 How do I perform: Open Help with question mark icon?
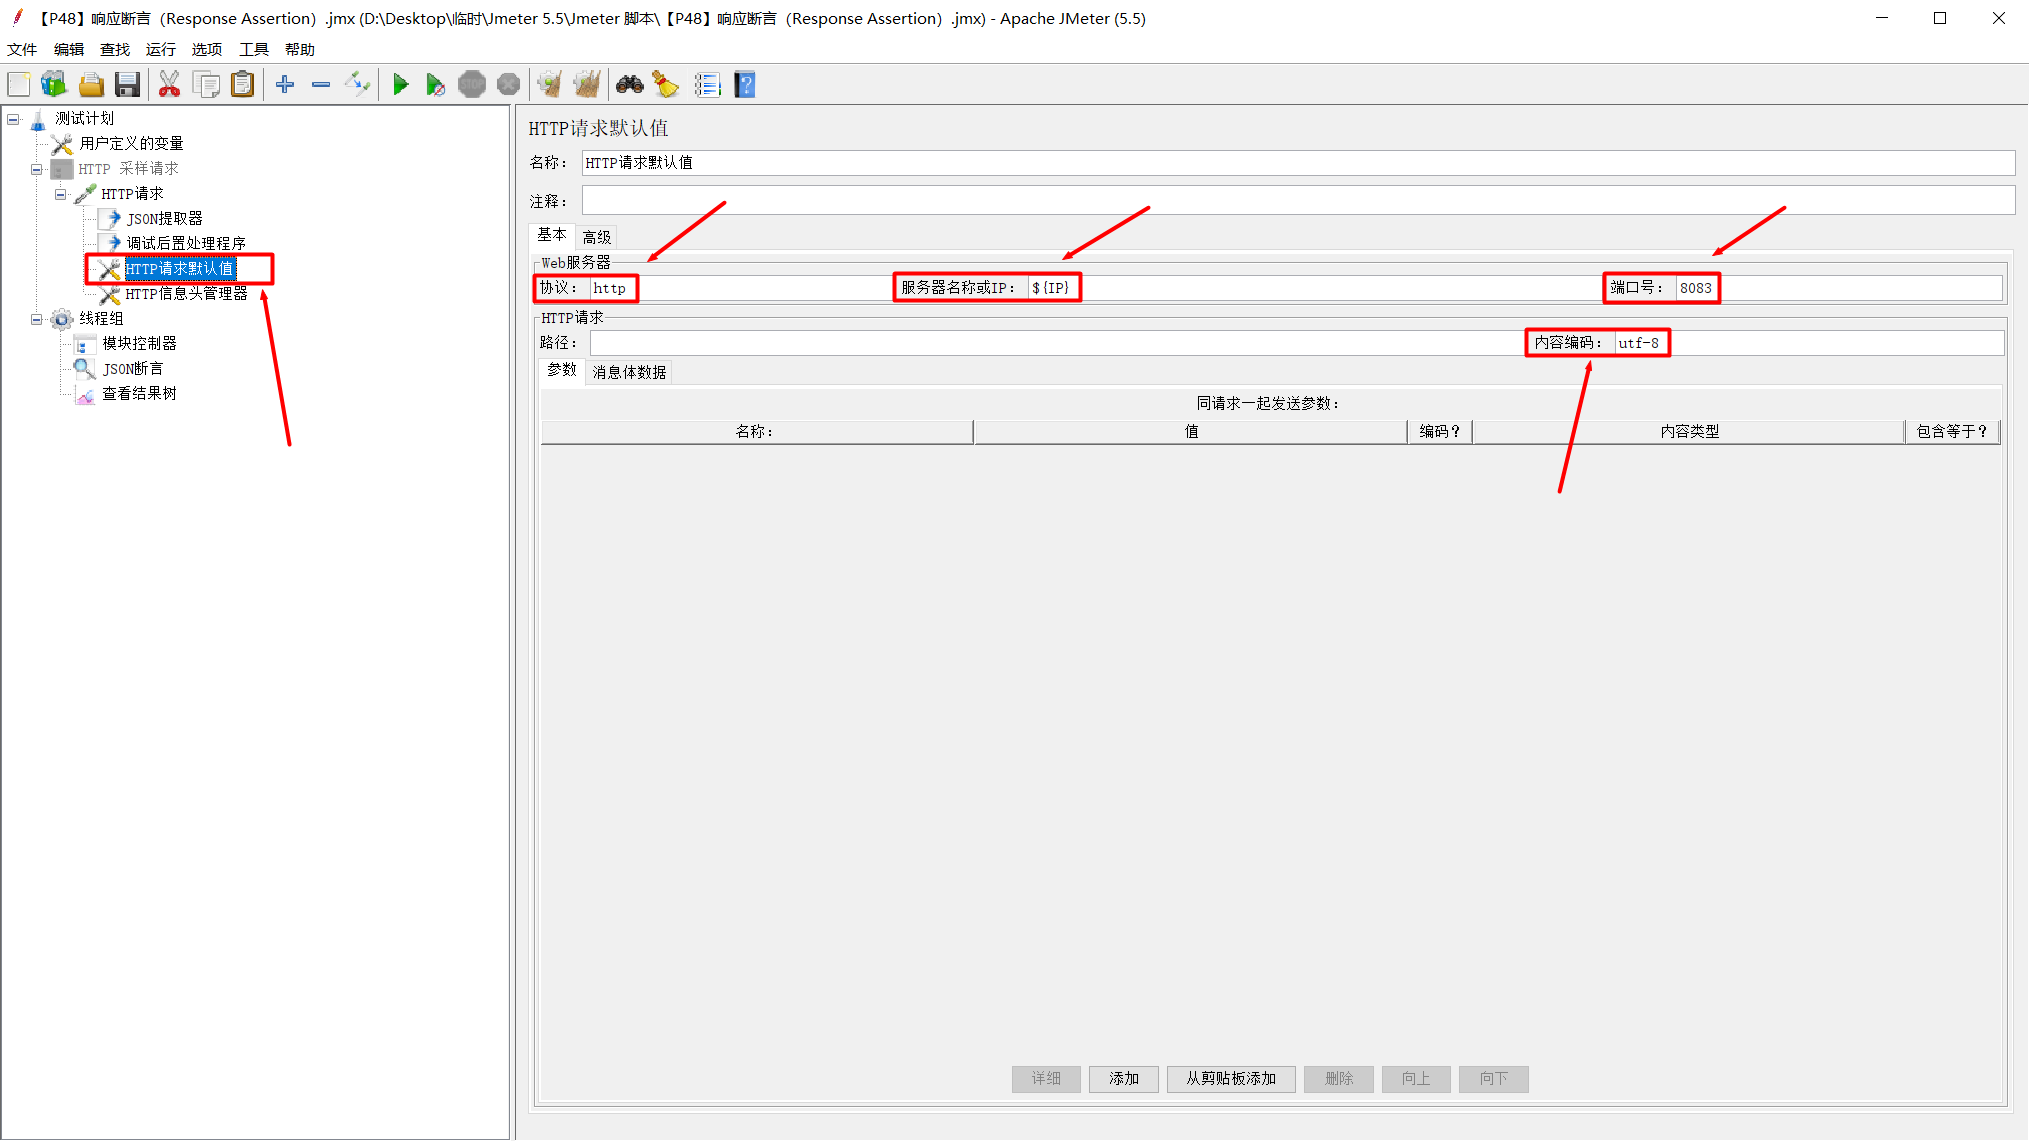744,85
